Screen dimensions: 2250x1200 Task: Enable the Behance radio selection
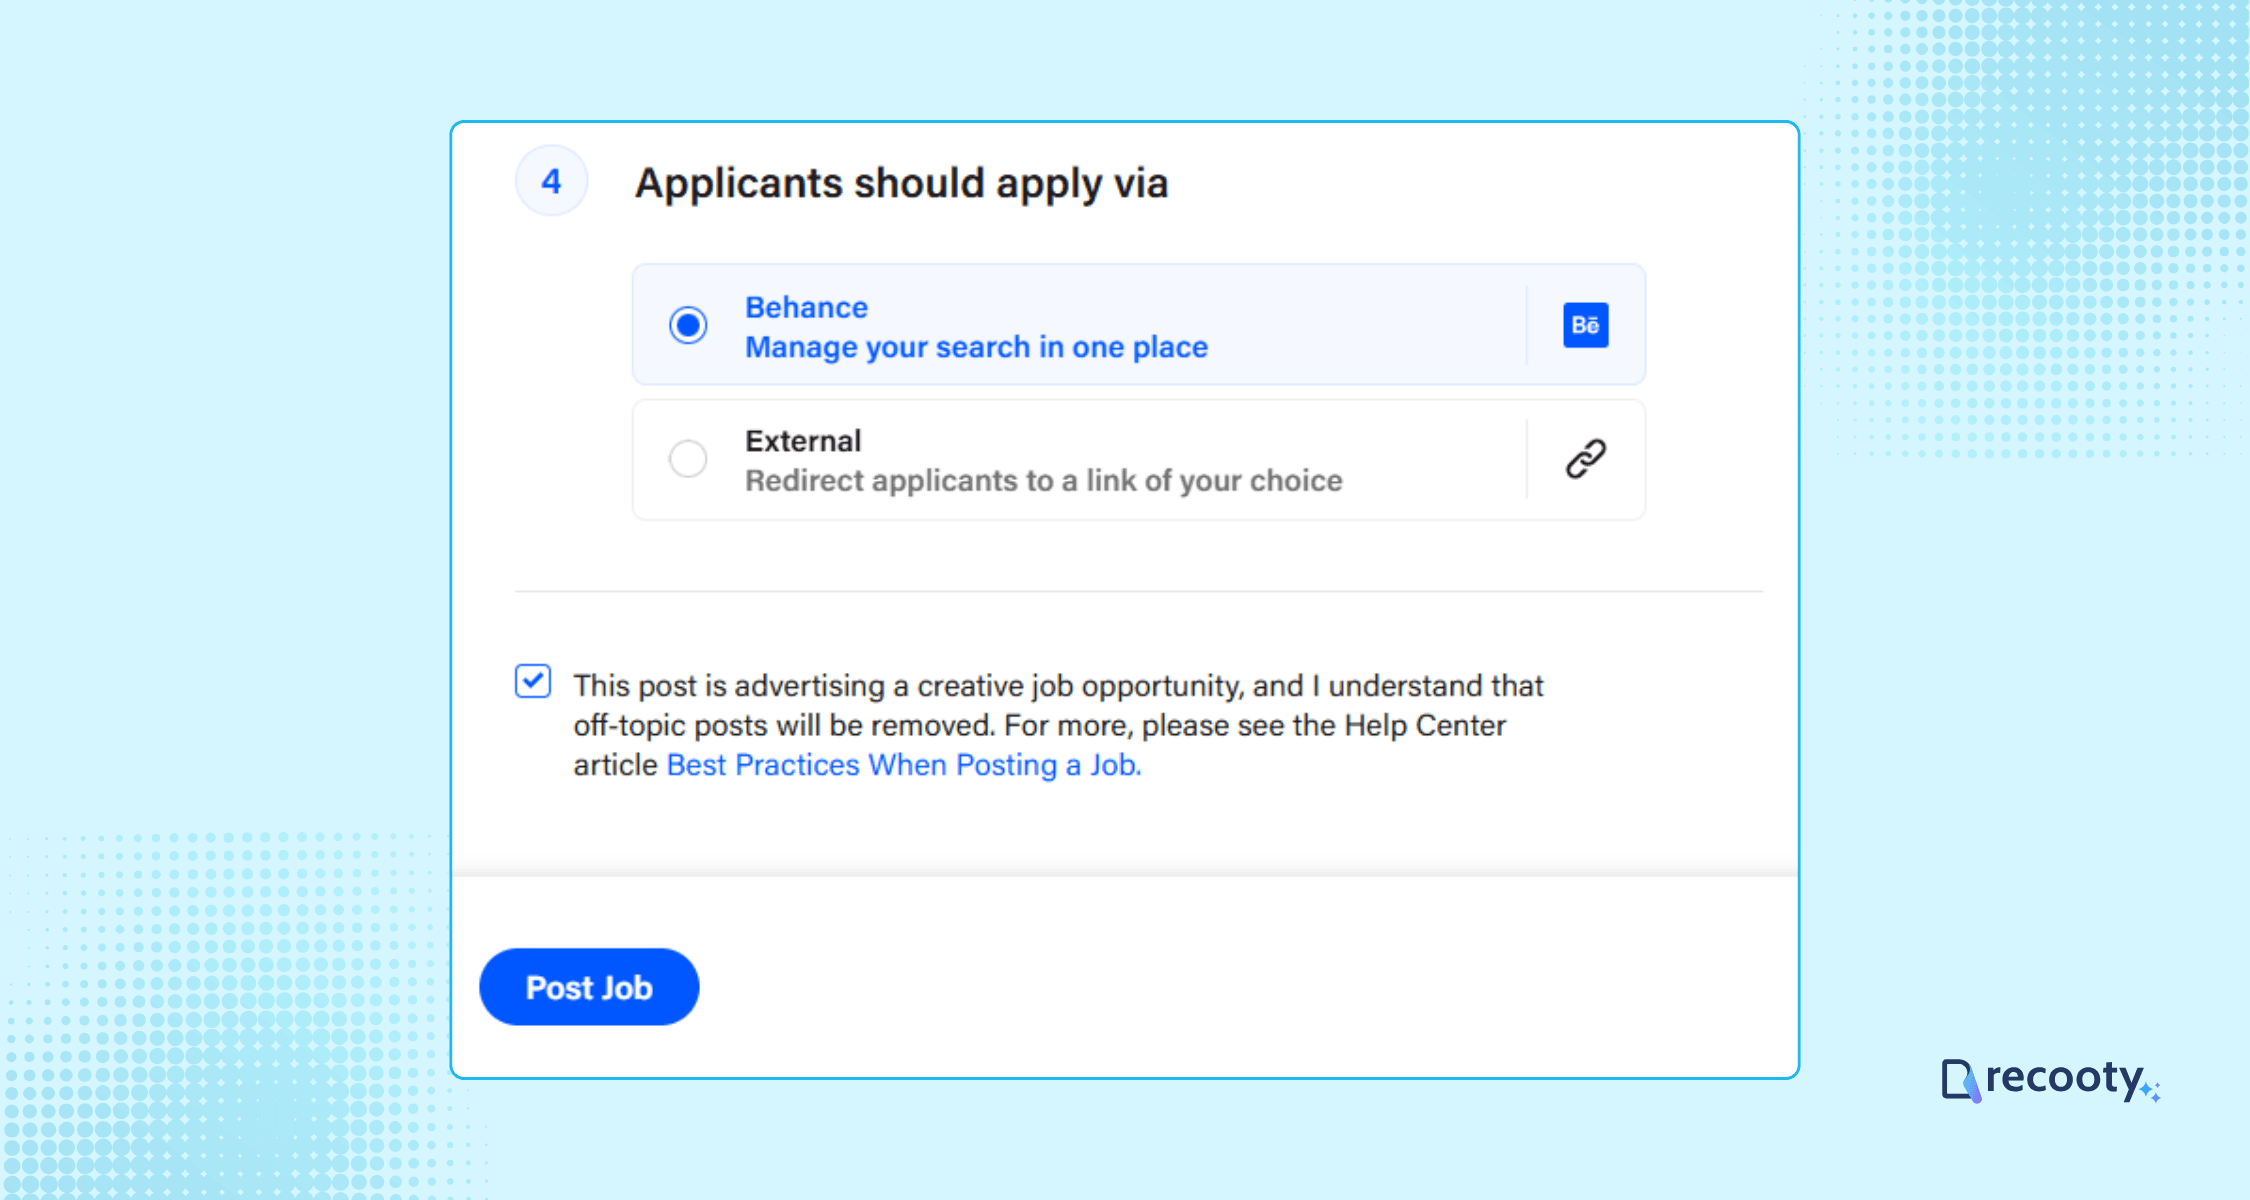coord(687,325)
